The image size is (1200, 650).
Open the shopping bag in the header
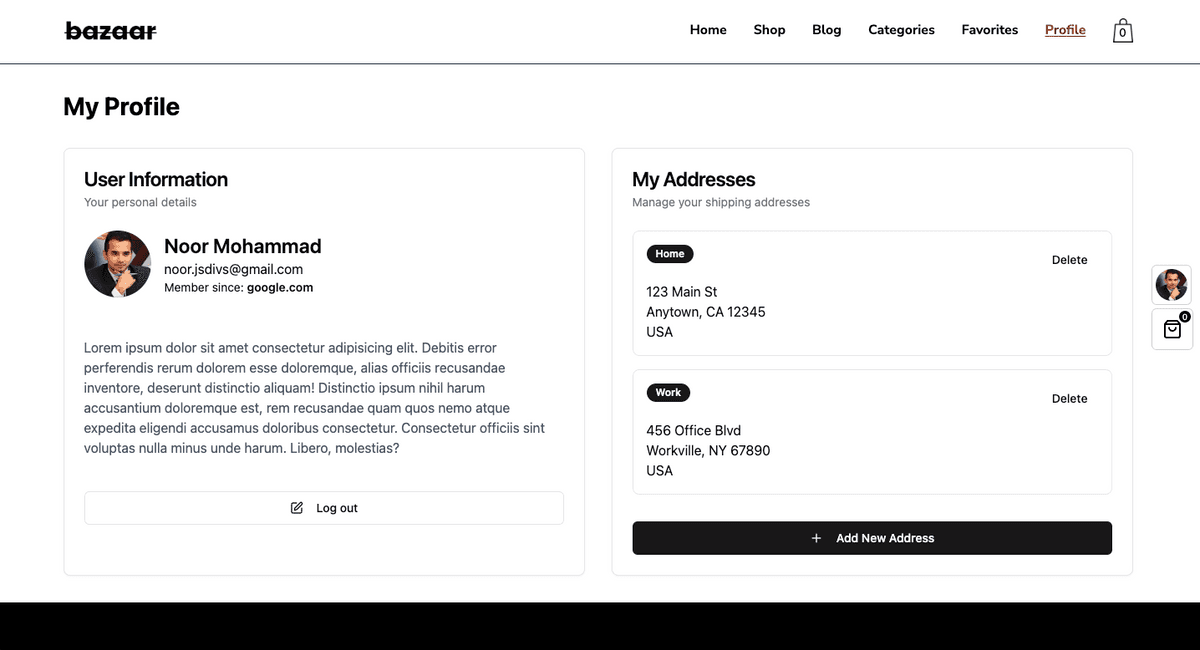coord(1123,31)
